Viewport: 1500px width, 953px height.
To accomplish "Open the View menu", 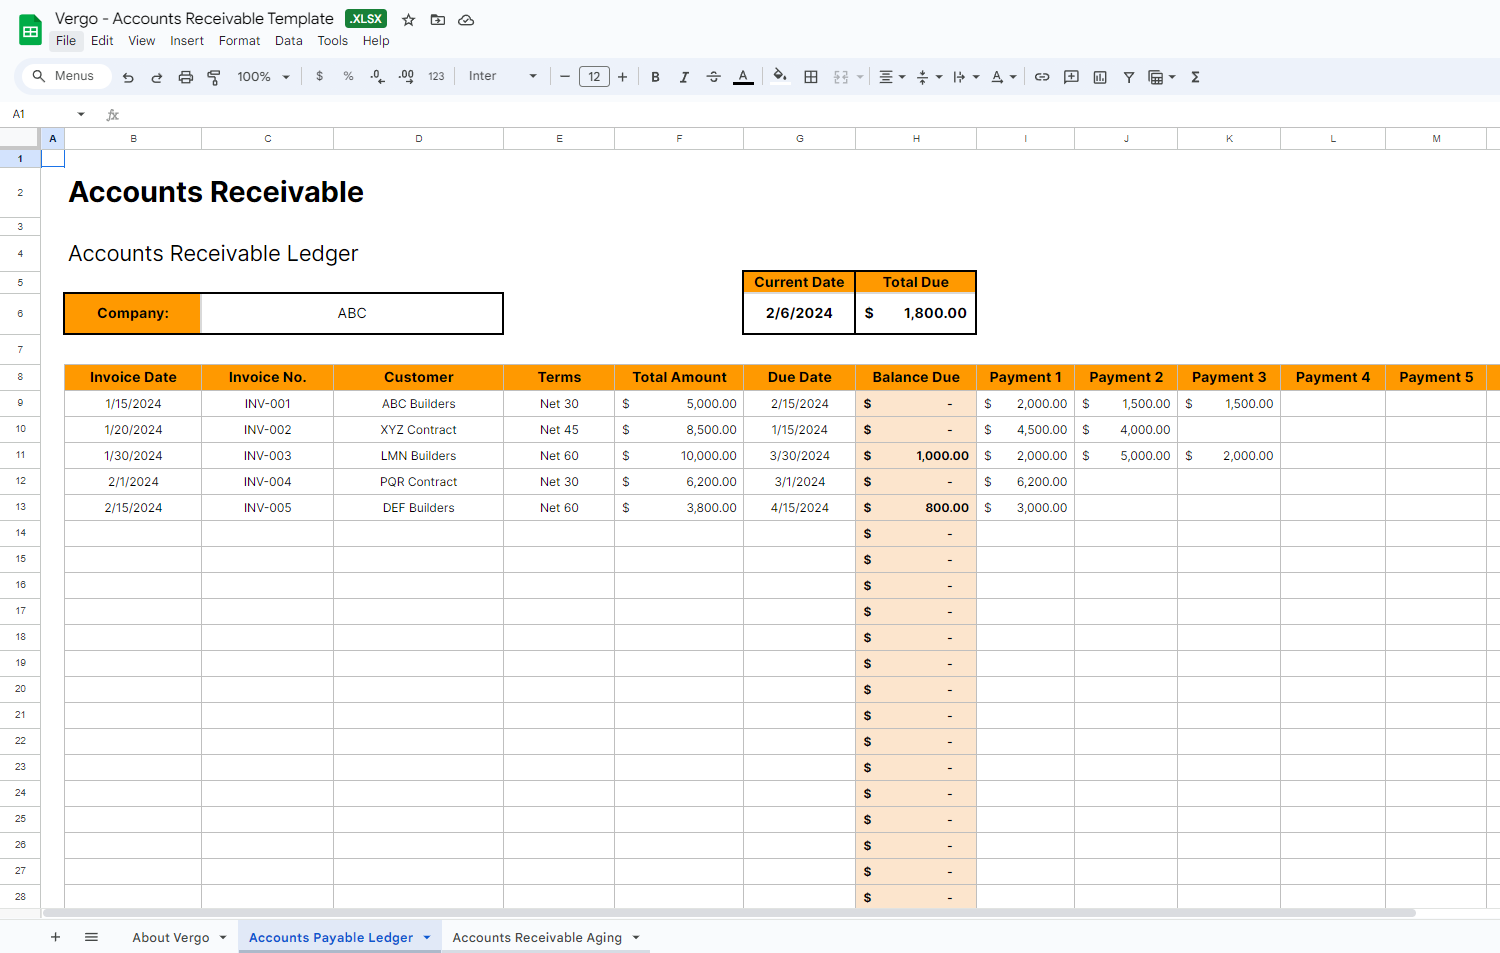I will click(x=142, y=41).
